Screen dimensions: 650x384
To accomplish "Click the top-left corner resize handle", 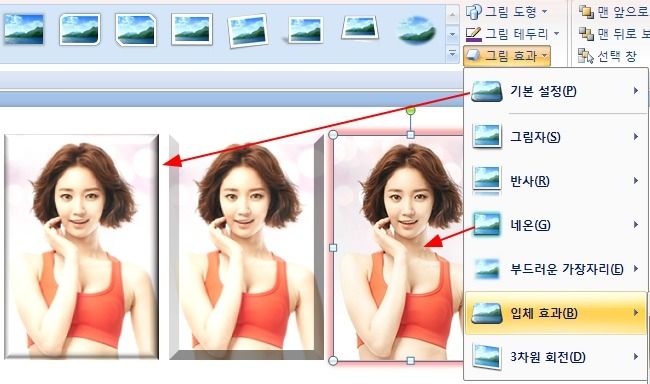I will tap(333, 135).
